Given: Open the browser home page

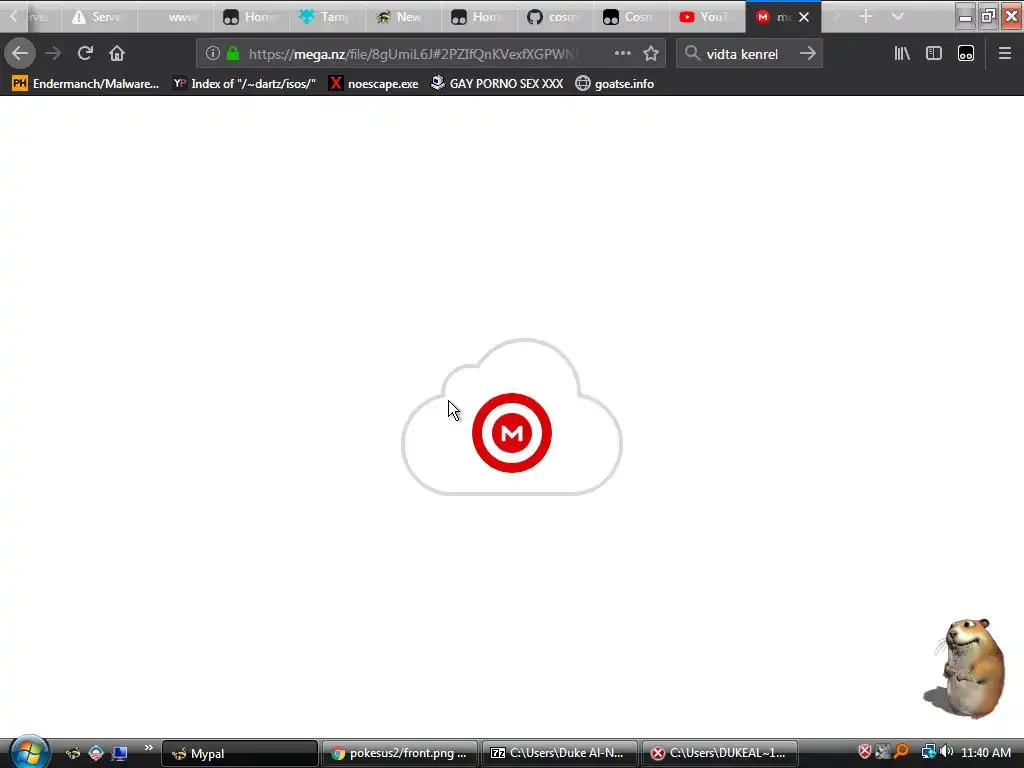Looking at the screenshot, I should tap(117, 53).
